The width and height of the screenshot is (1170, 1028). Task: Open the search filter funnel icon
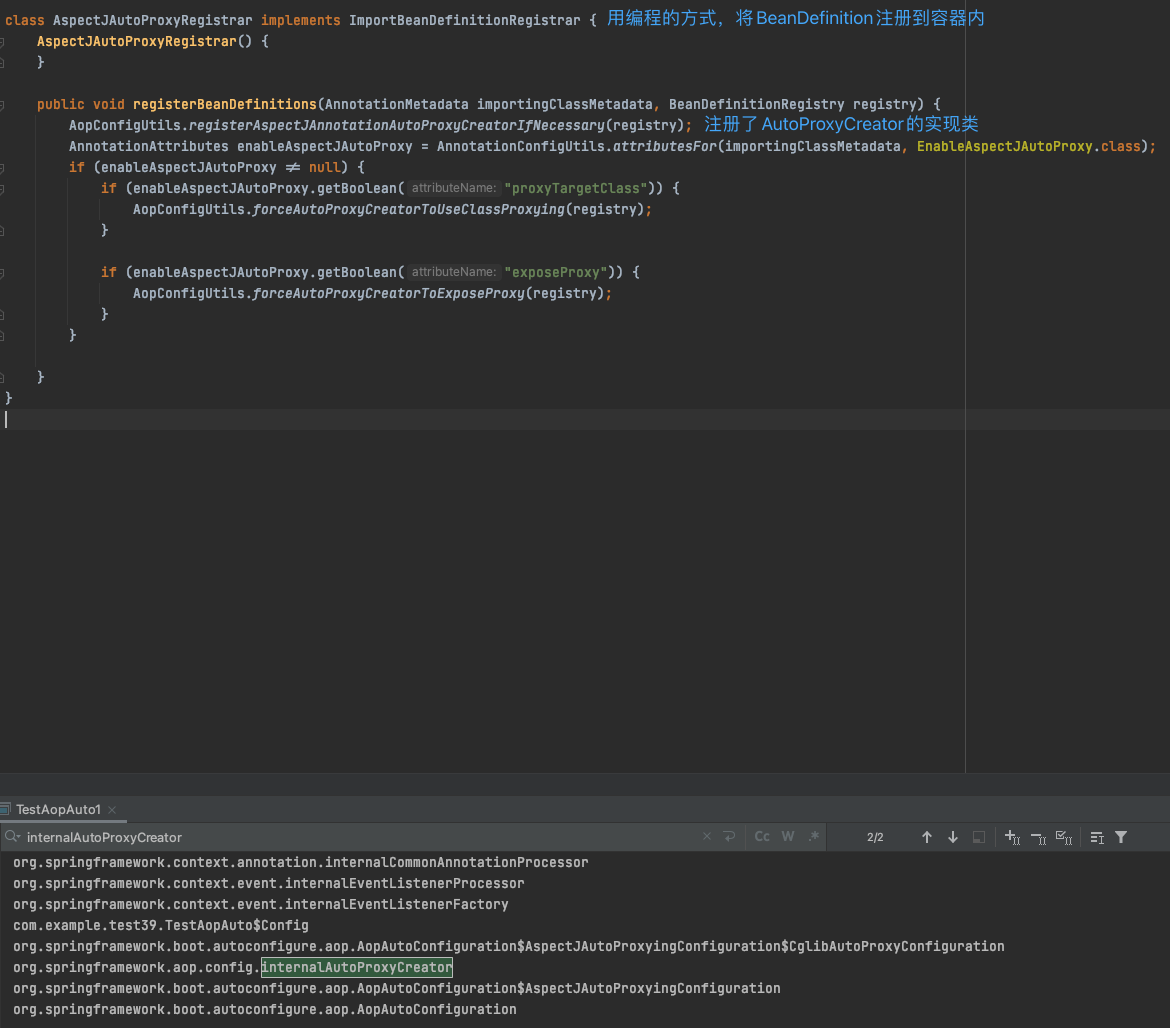point(1121,837)
